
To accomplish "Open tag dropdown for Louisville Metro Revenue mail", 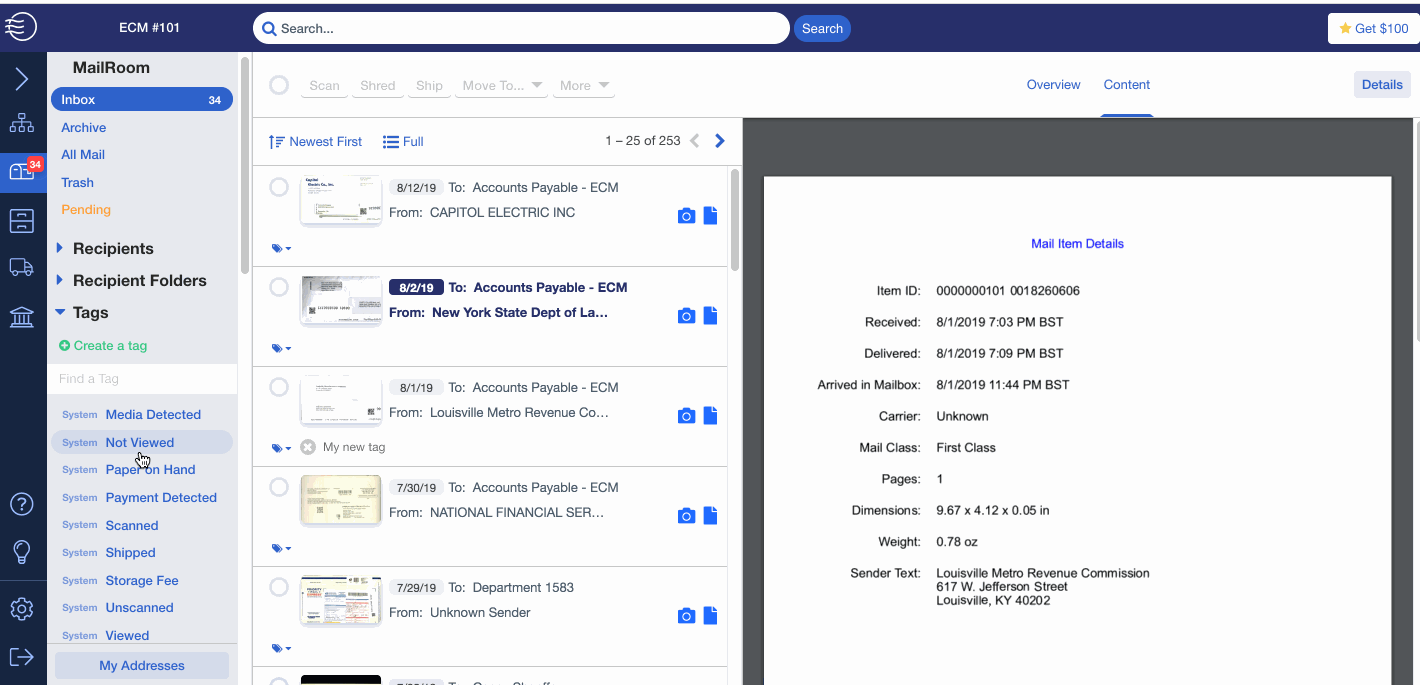I will pyautogui.click(x=281, y=448).
